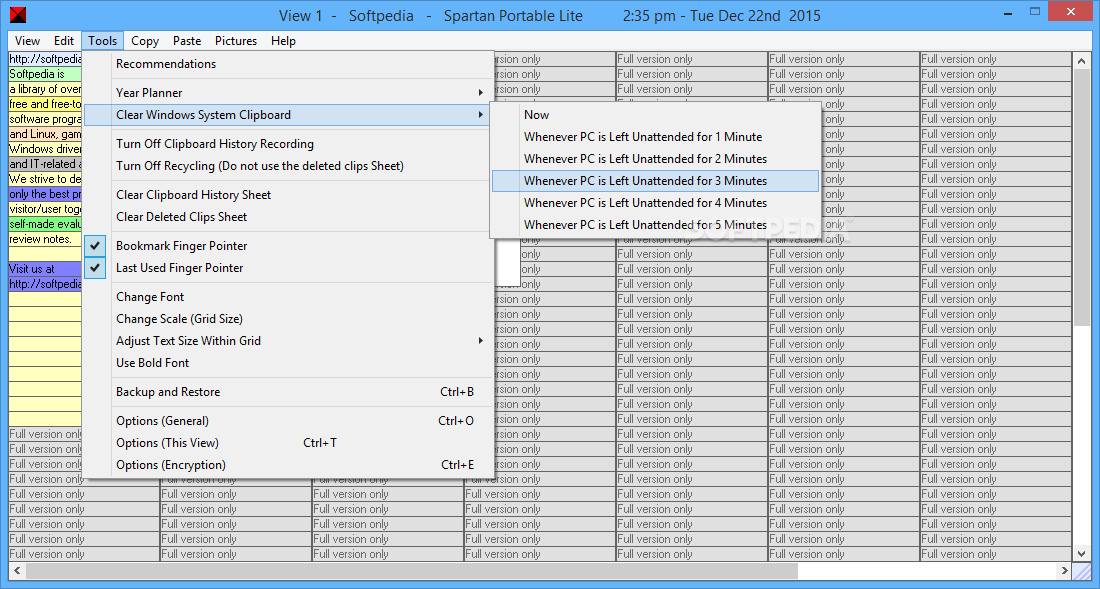Select Unattended for 5 Minutes option
Viewport: 1100px width, 589px height.
pos(655,224)
